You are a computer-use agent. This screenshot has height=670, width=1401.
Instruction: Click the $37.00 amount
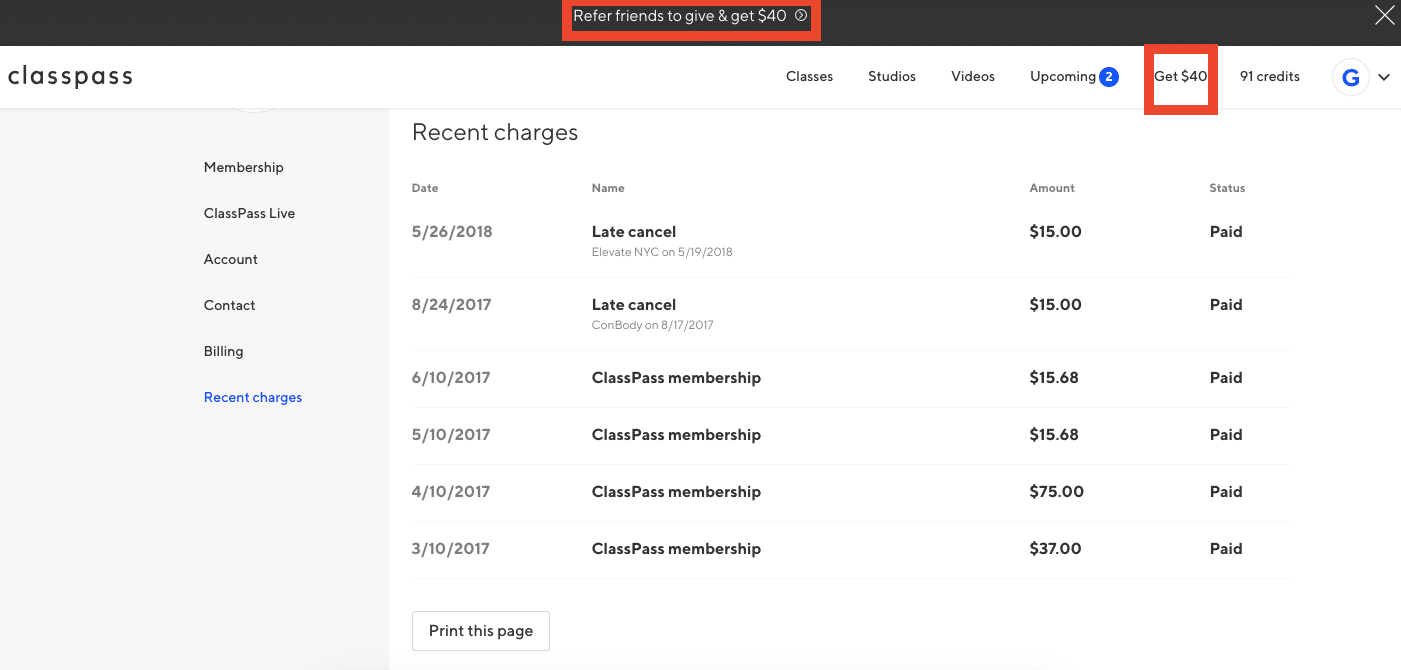click(1056, 549)
